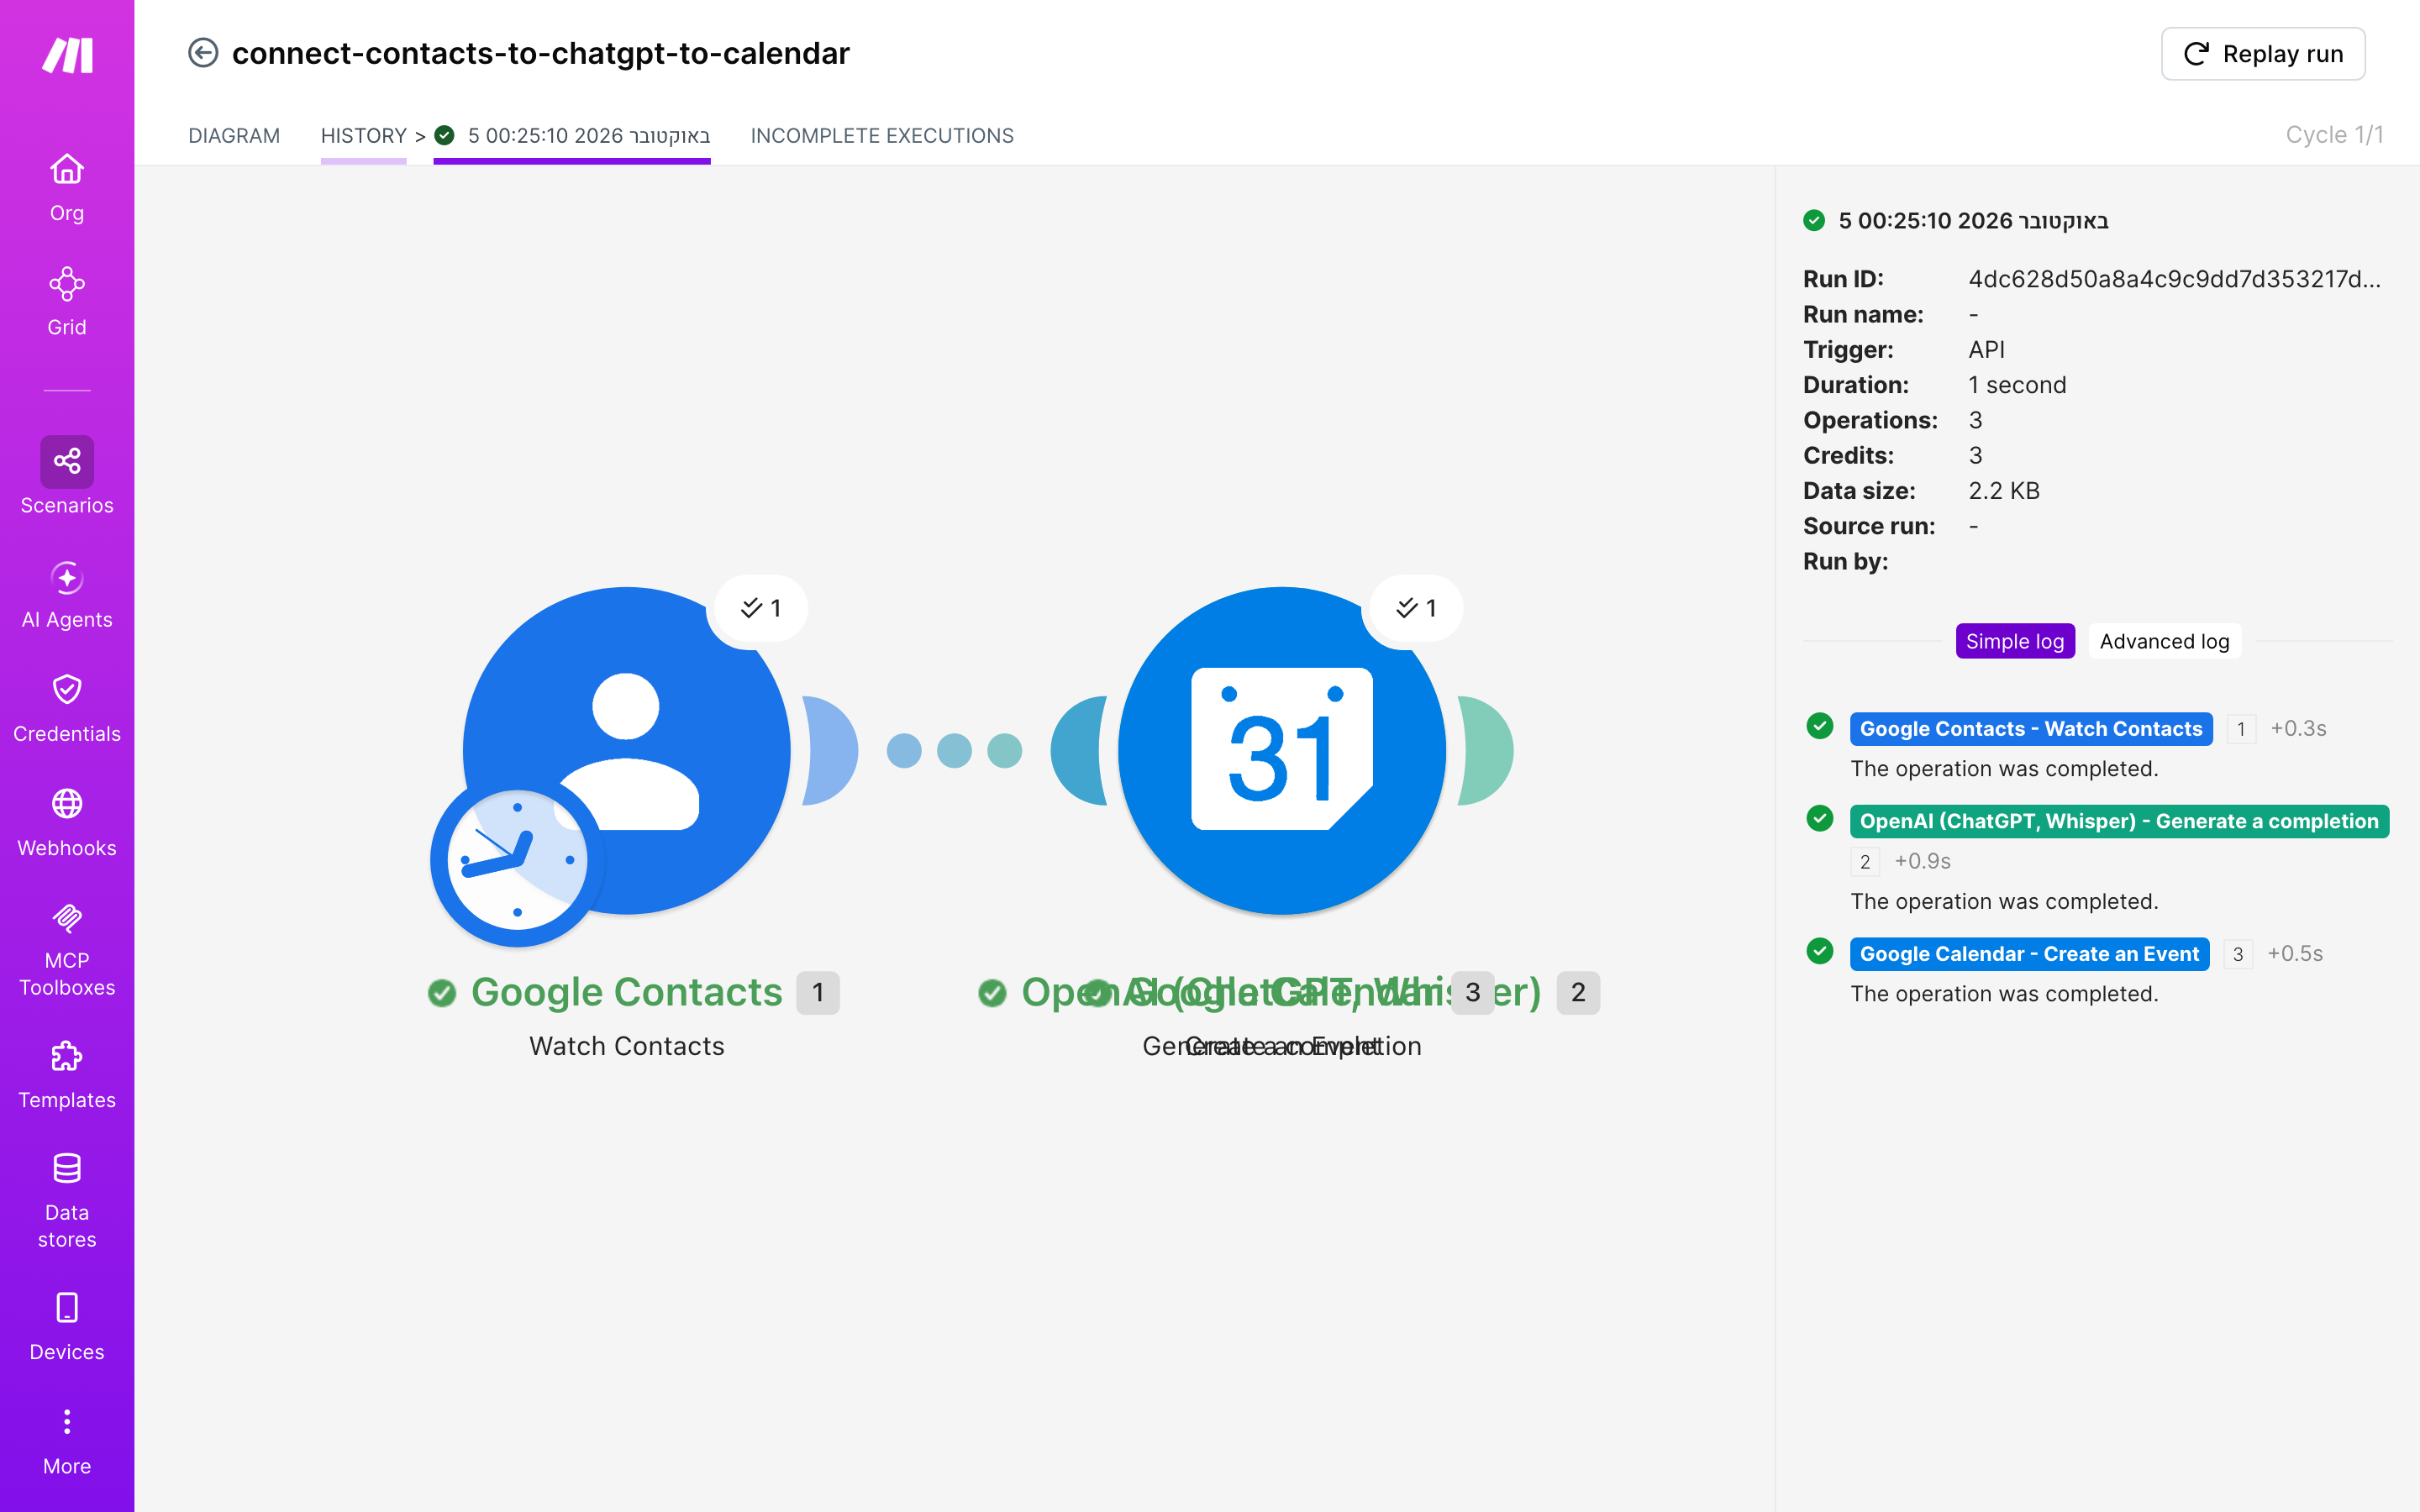Select the Advanced log view
2420x1512 pixels.
(2164, 641)
